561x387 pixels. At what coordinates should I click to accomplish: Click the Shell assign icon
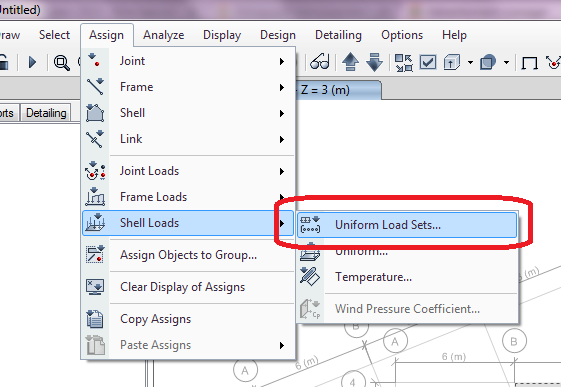pos(95,113)
